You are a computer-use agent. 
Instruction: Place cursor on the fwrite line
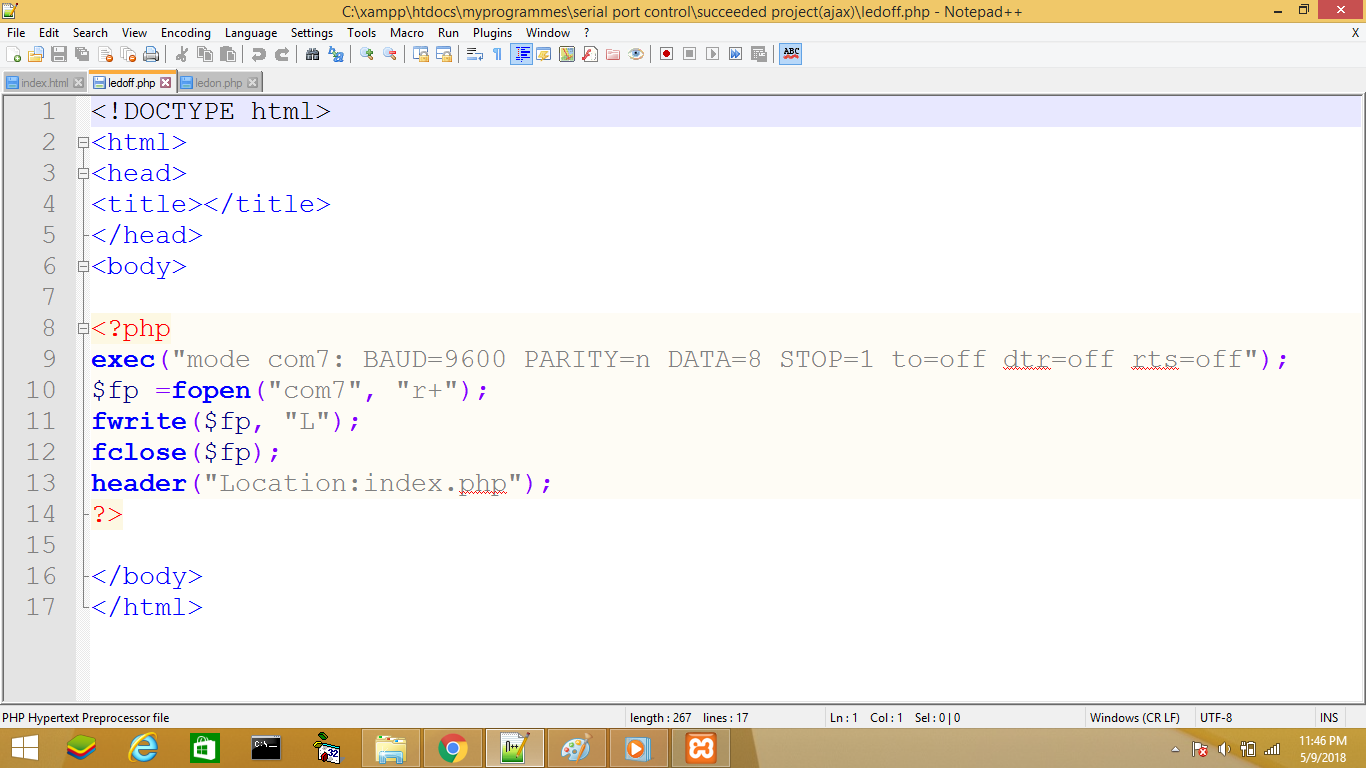[x=225, y=422]
